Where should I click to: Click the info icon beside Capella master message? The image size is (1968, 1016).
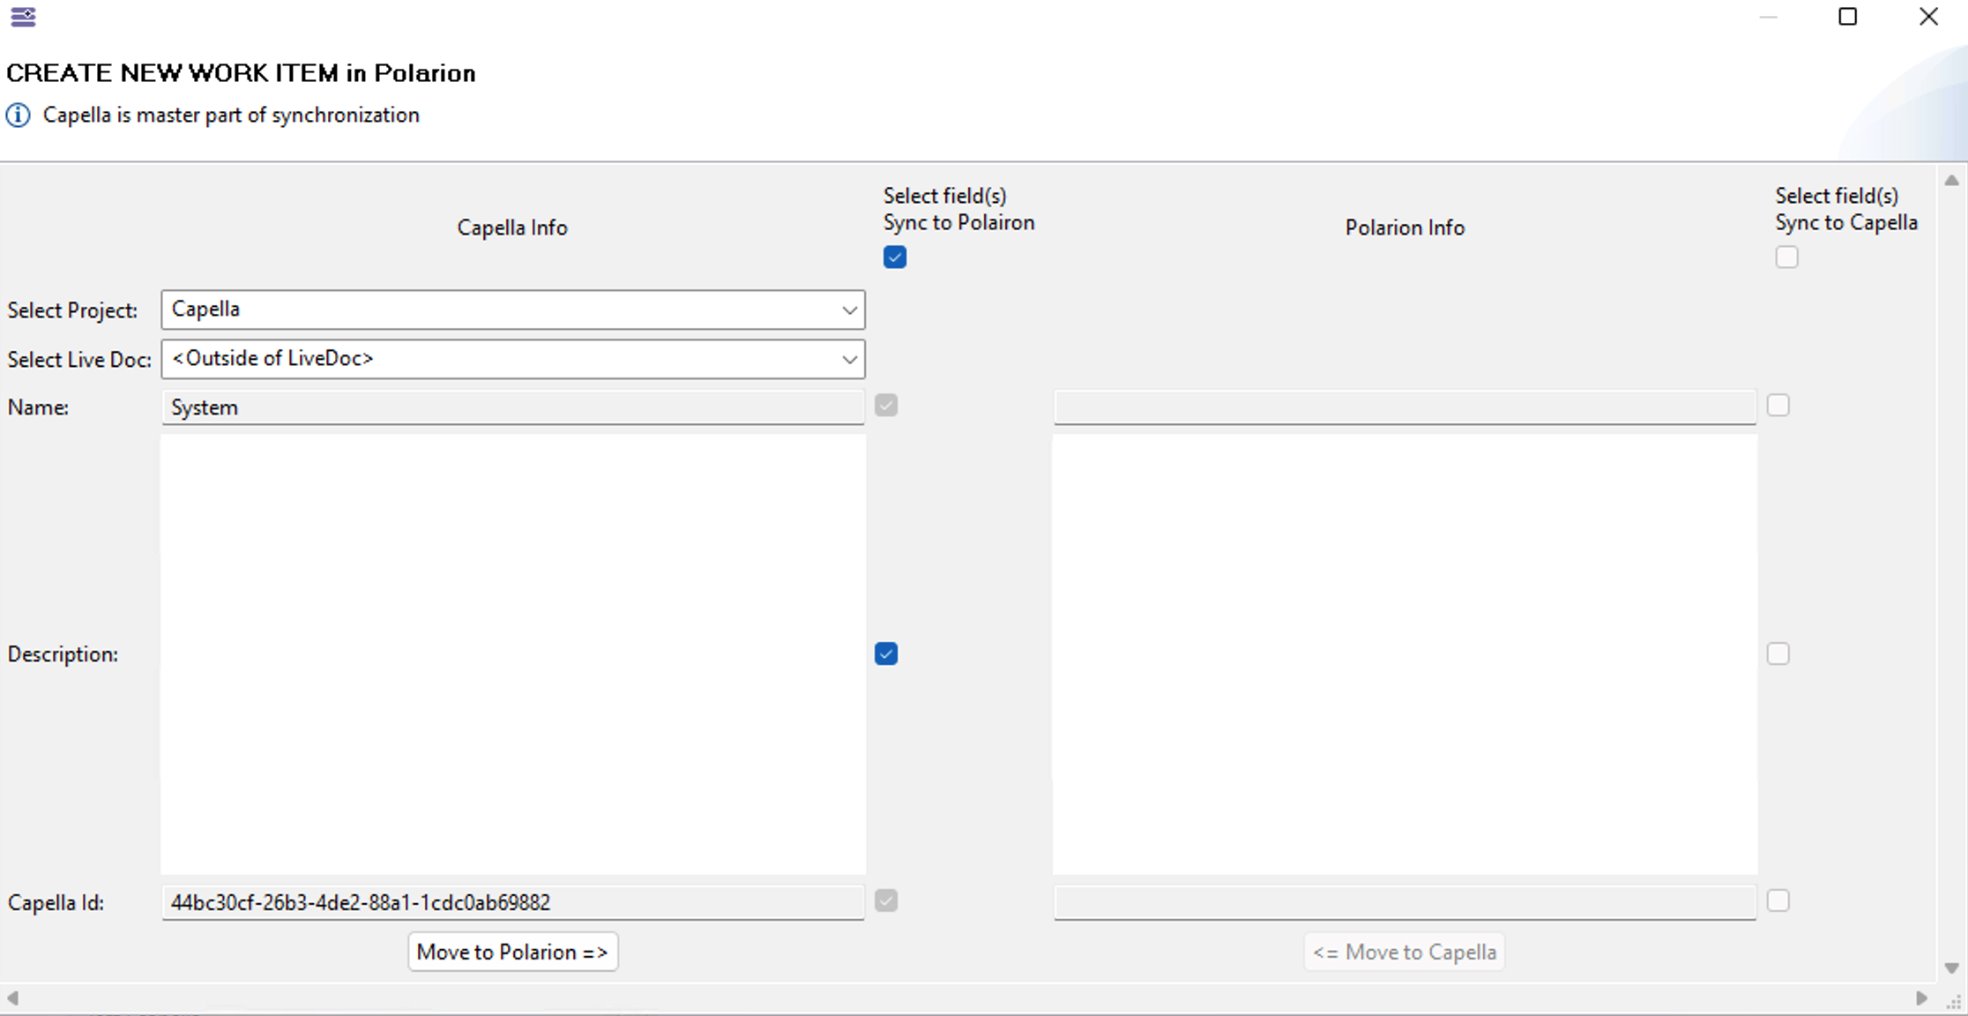point(18,115)
